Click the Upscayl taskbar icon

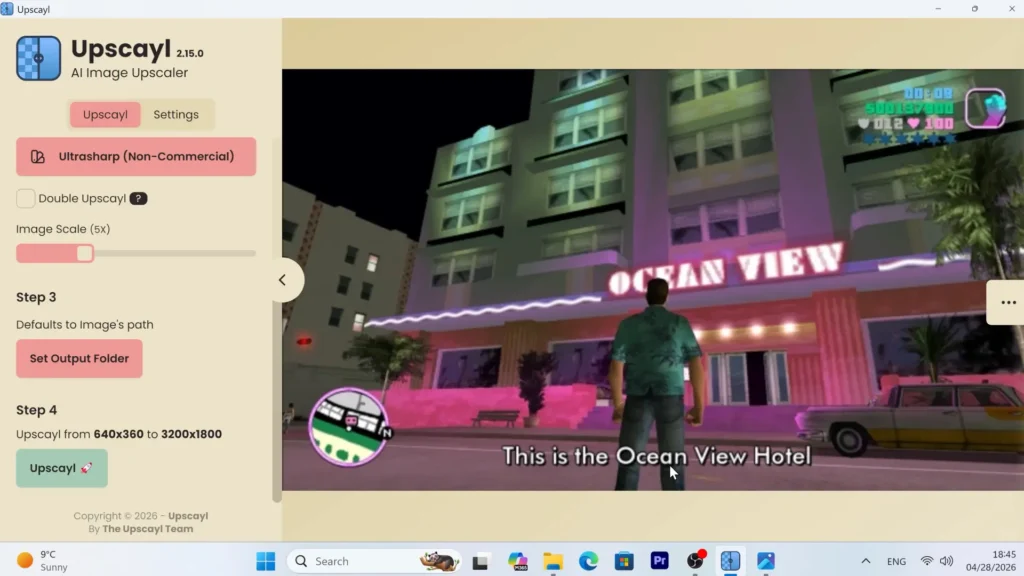click(x=730, y=561)
